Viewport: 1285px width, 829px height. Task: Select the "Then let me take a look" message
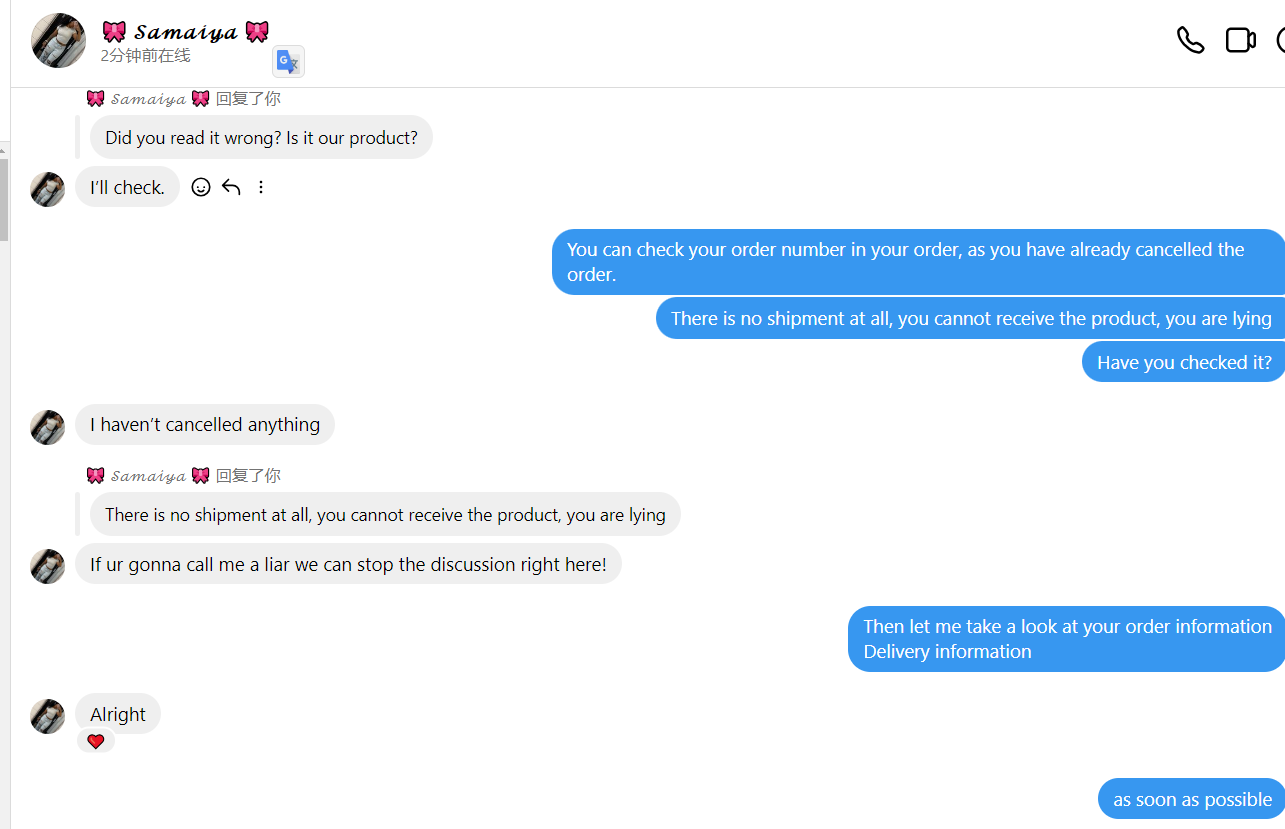tap(1066, 639)
